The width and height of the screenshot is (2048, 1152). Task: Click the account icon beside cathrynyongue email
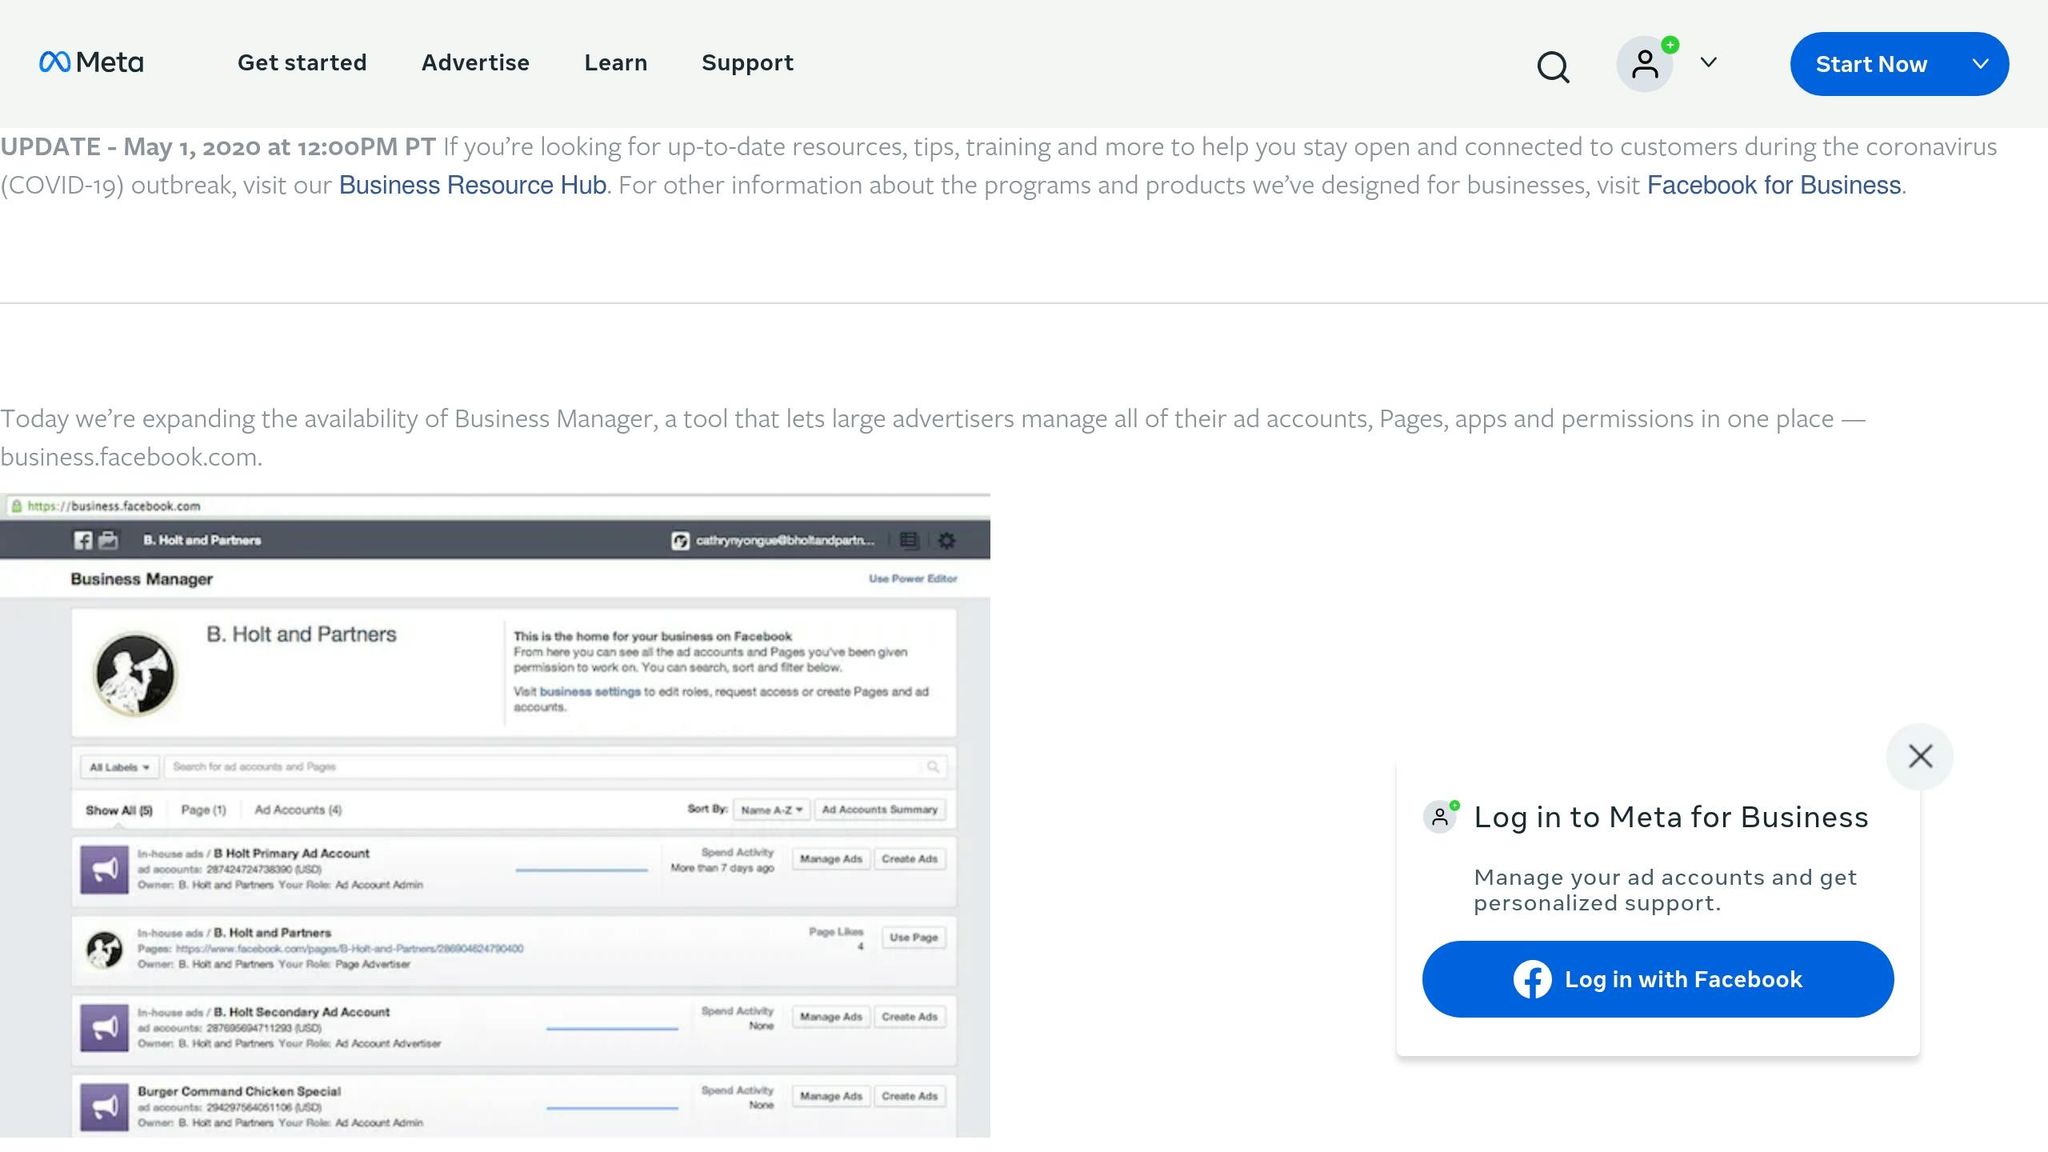tap(680, 541)
